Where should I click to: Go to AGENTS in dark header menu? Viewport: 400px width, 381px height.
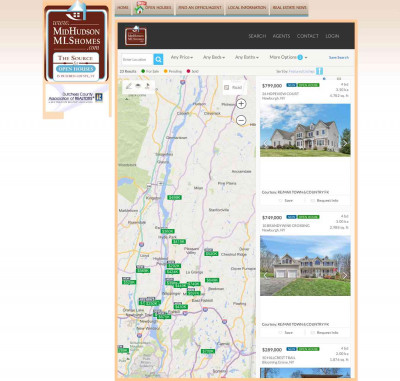pos(281,36)
